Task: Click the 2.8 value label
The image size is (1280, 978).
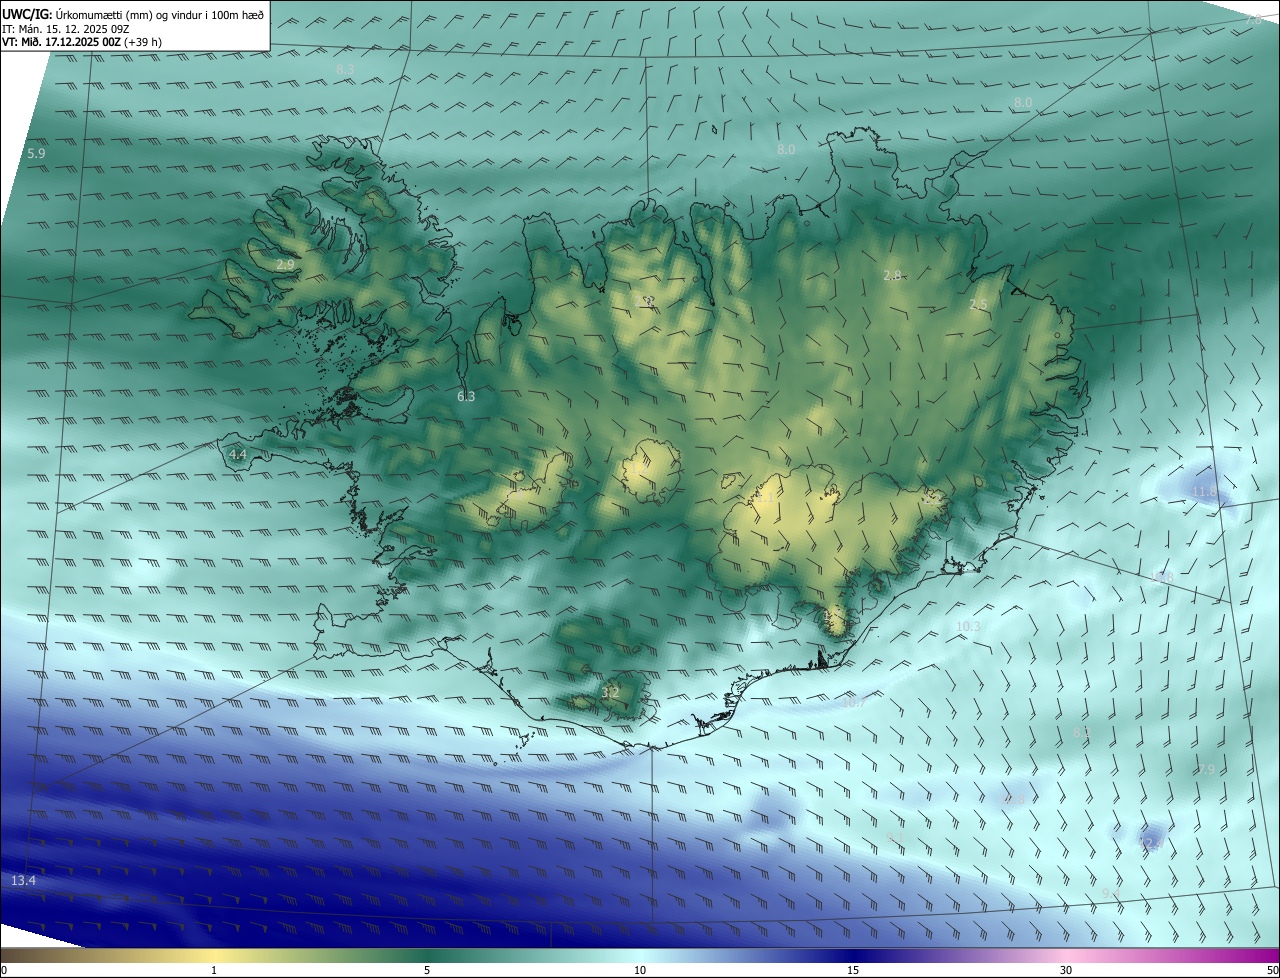Action: point(892,275)
